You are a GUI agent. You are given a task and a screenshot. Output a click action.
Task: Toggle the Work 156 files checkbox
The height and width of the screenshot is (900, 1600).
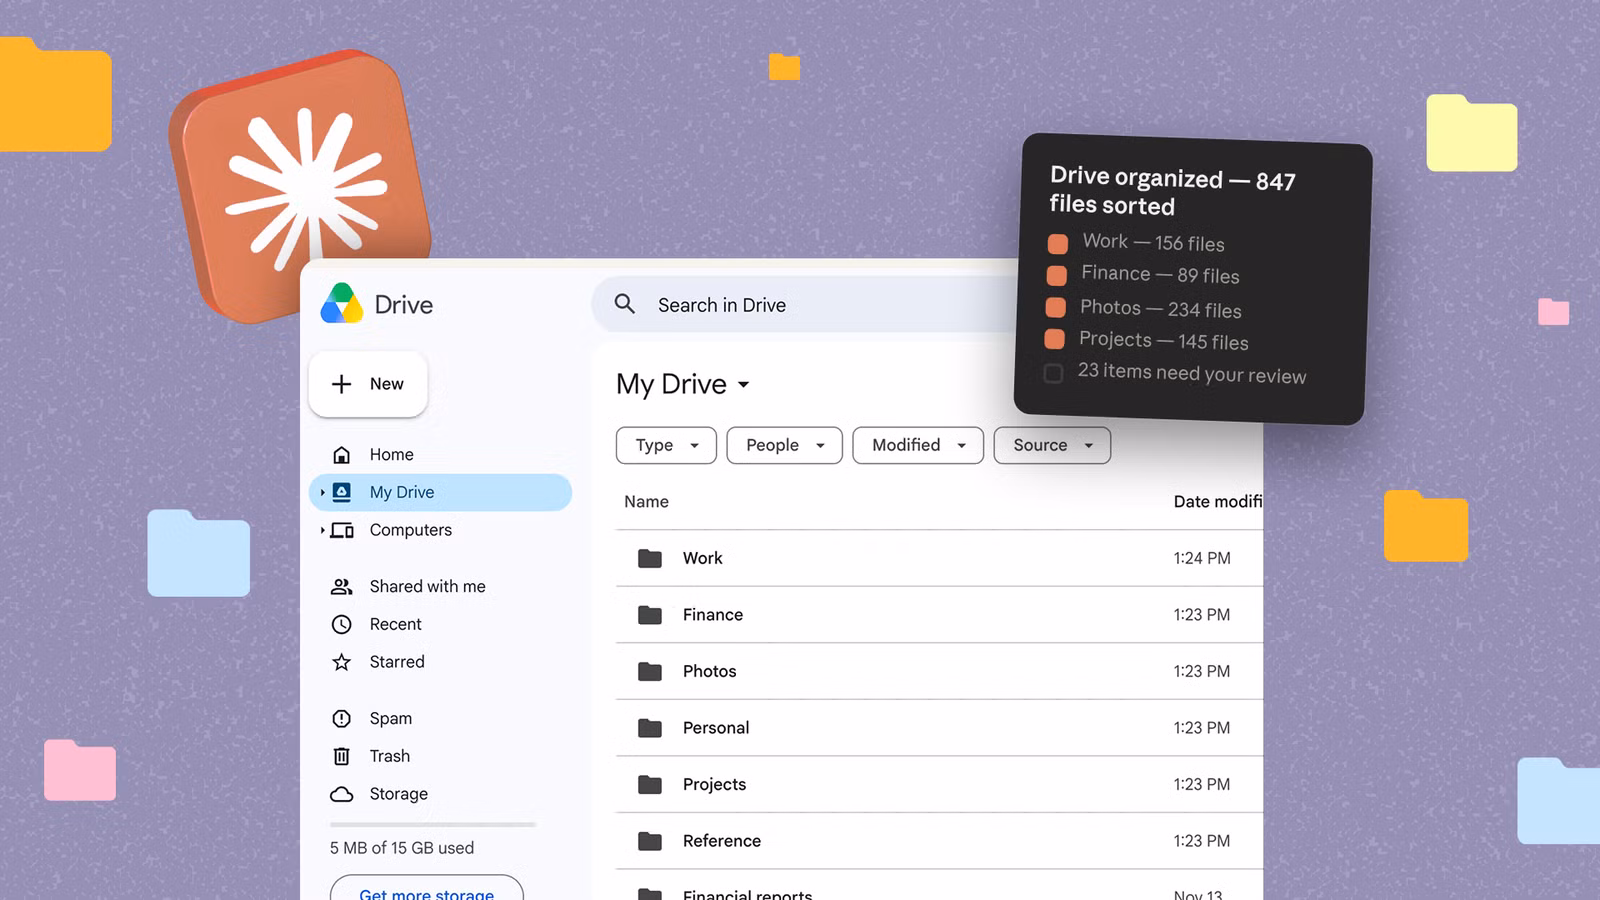click(1058, 243)
